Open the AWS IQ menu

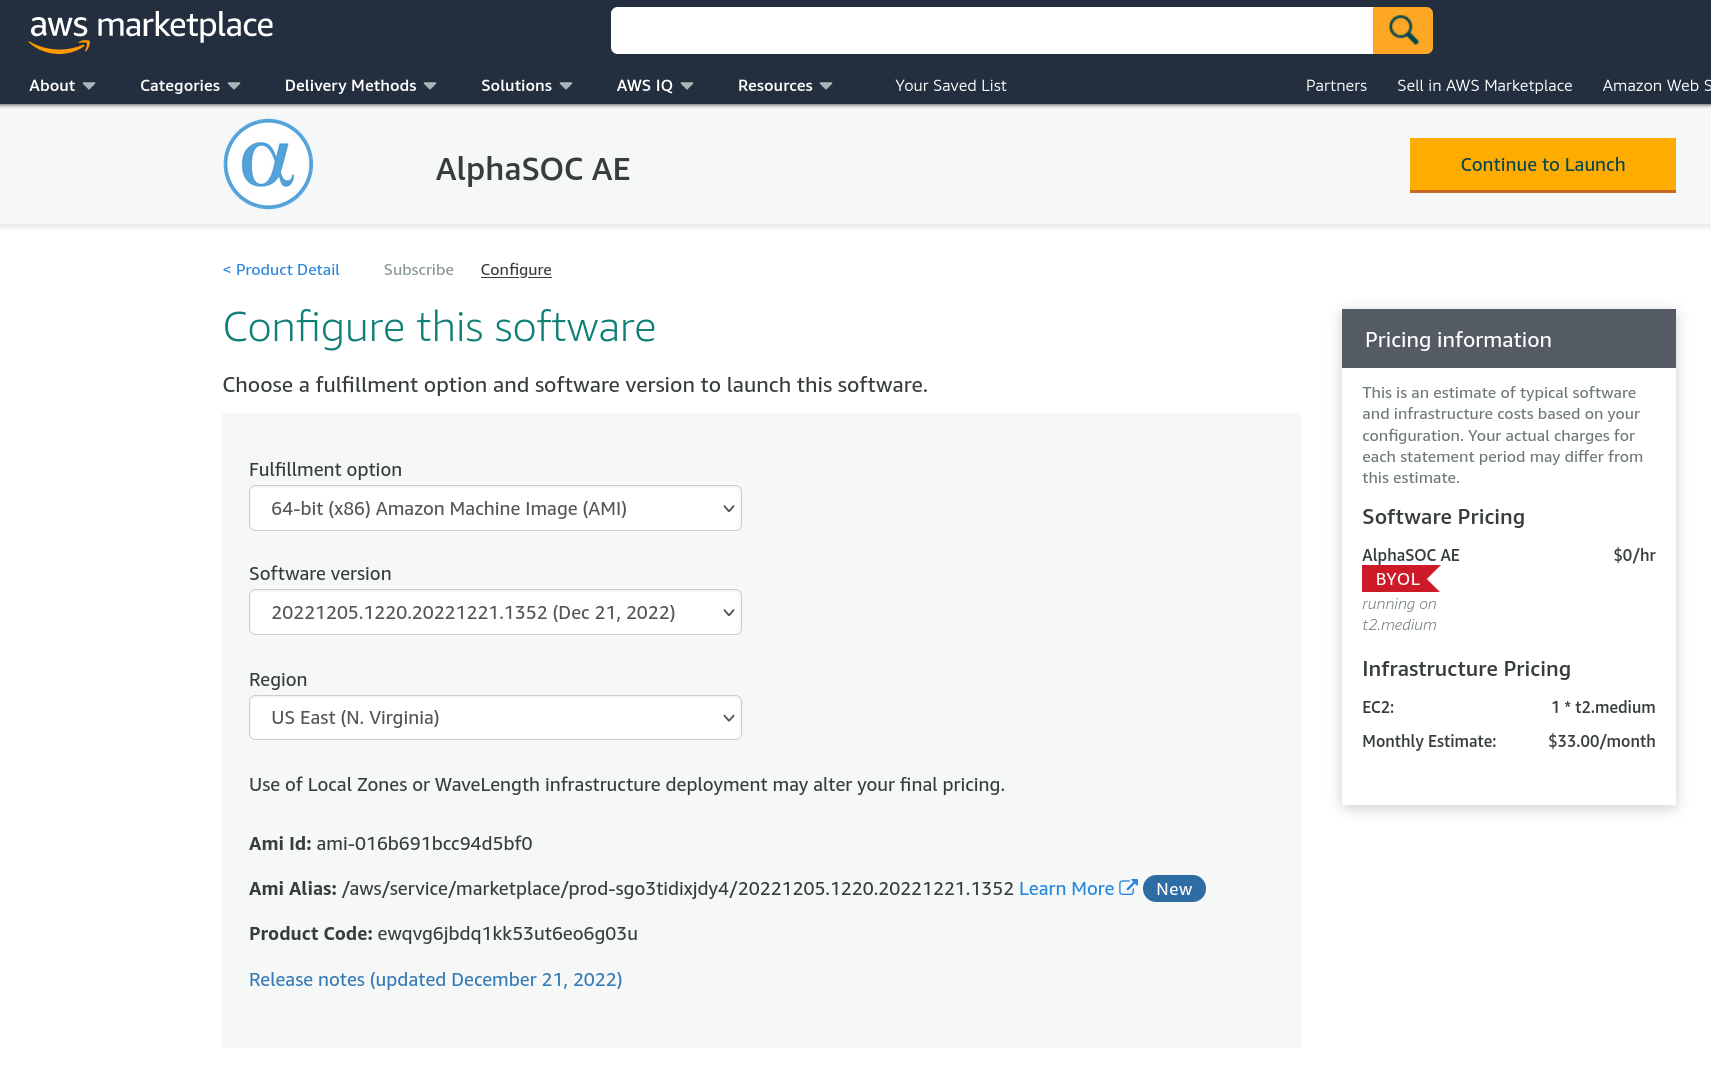click(x=655, y=86)
